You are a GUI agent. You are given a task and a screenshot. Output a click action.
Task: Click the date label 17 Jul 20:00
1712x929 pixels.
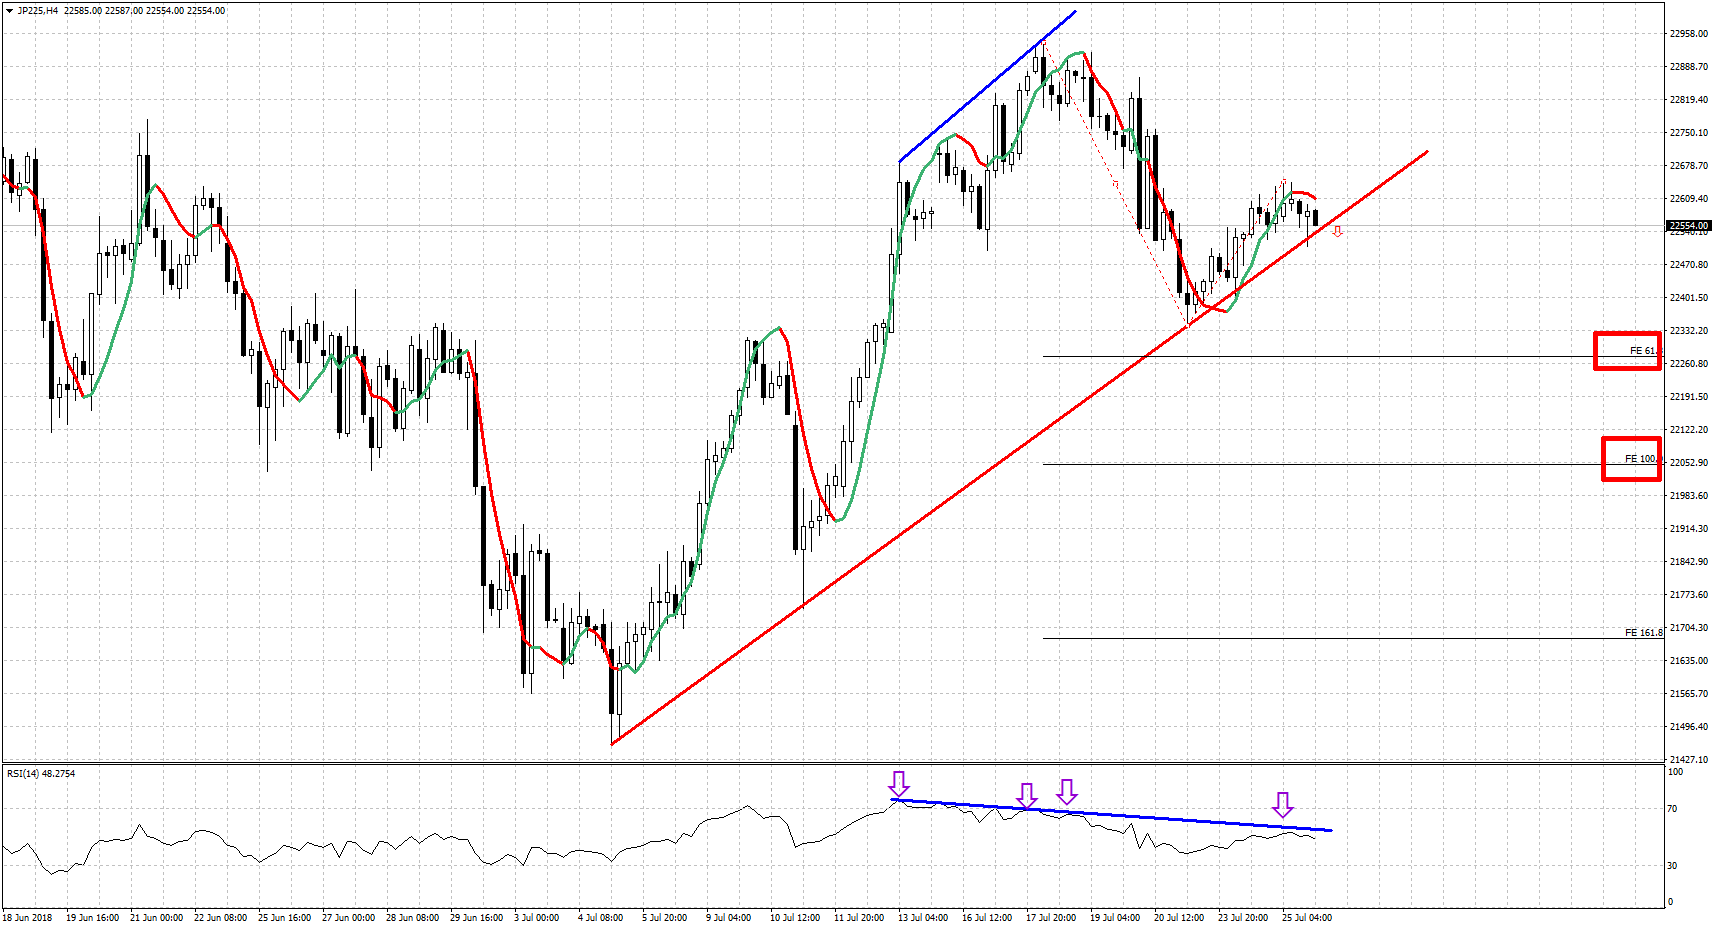pyautogui.click(x=1050, y=918)
